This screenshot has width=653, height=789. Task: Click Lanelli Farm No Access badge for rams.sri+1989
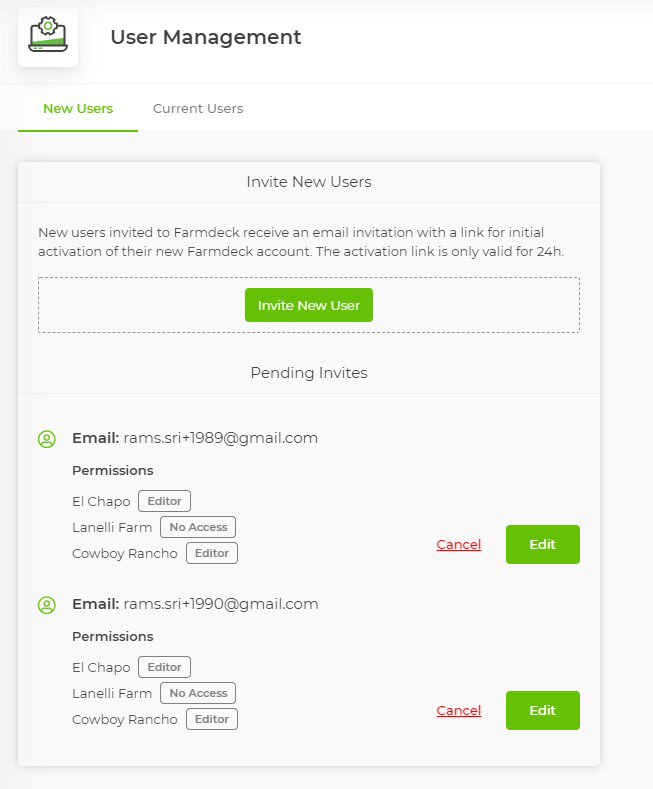pos(198,527)
